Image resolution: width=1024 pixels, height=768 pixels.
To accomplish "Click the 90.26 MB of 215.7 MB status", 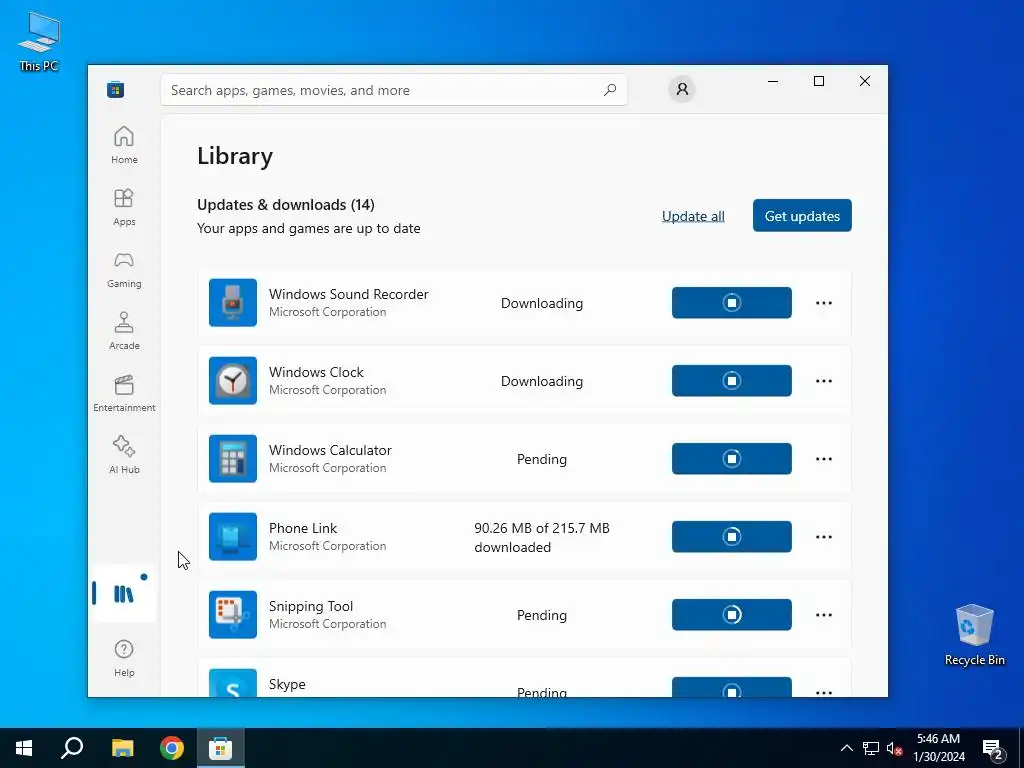I will tap(542, 537).
